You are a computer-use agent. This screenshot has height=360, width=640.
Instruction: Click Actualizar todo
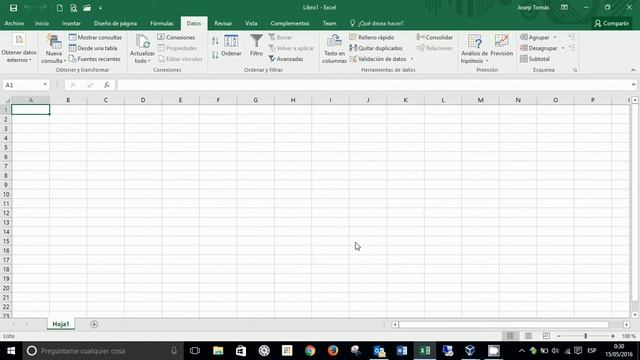pos(142,49)
